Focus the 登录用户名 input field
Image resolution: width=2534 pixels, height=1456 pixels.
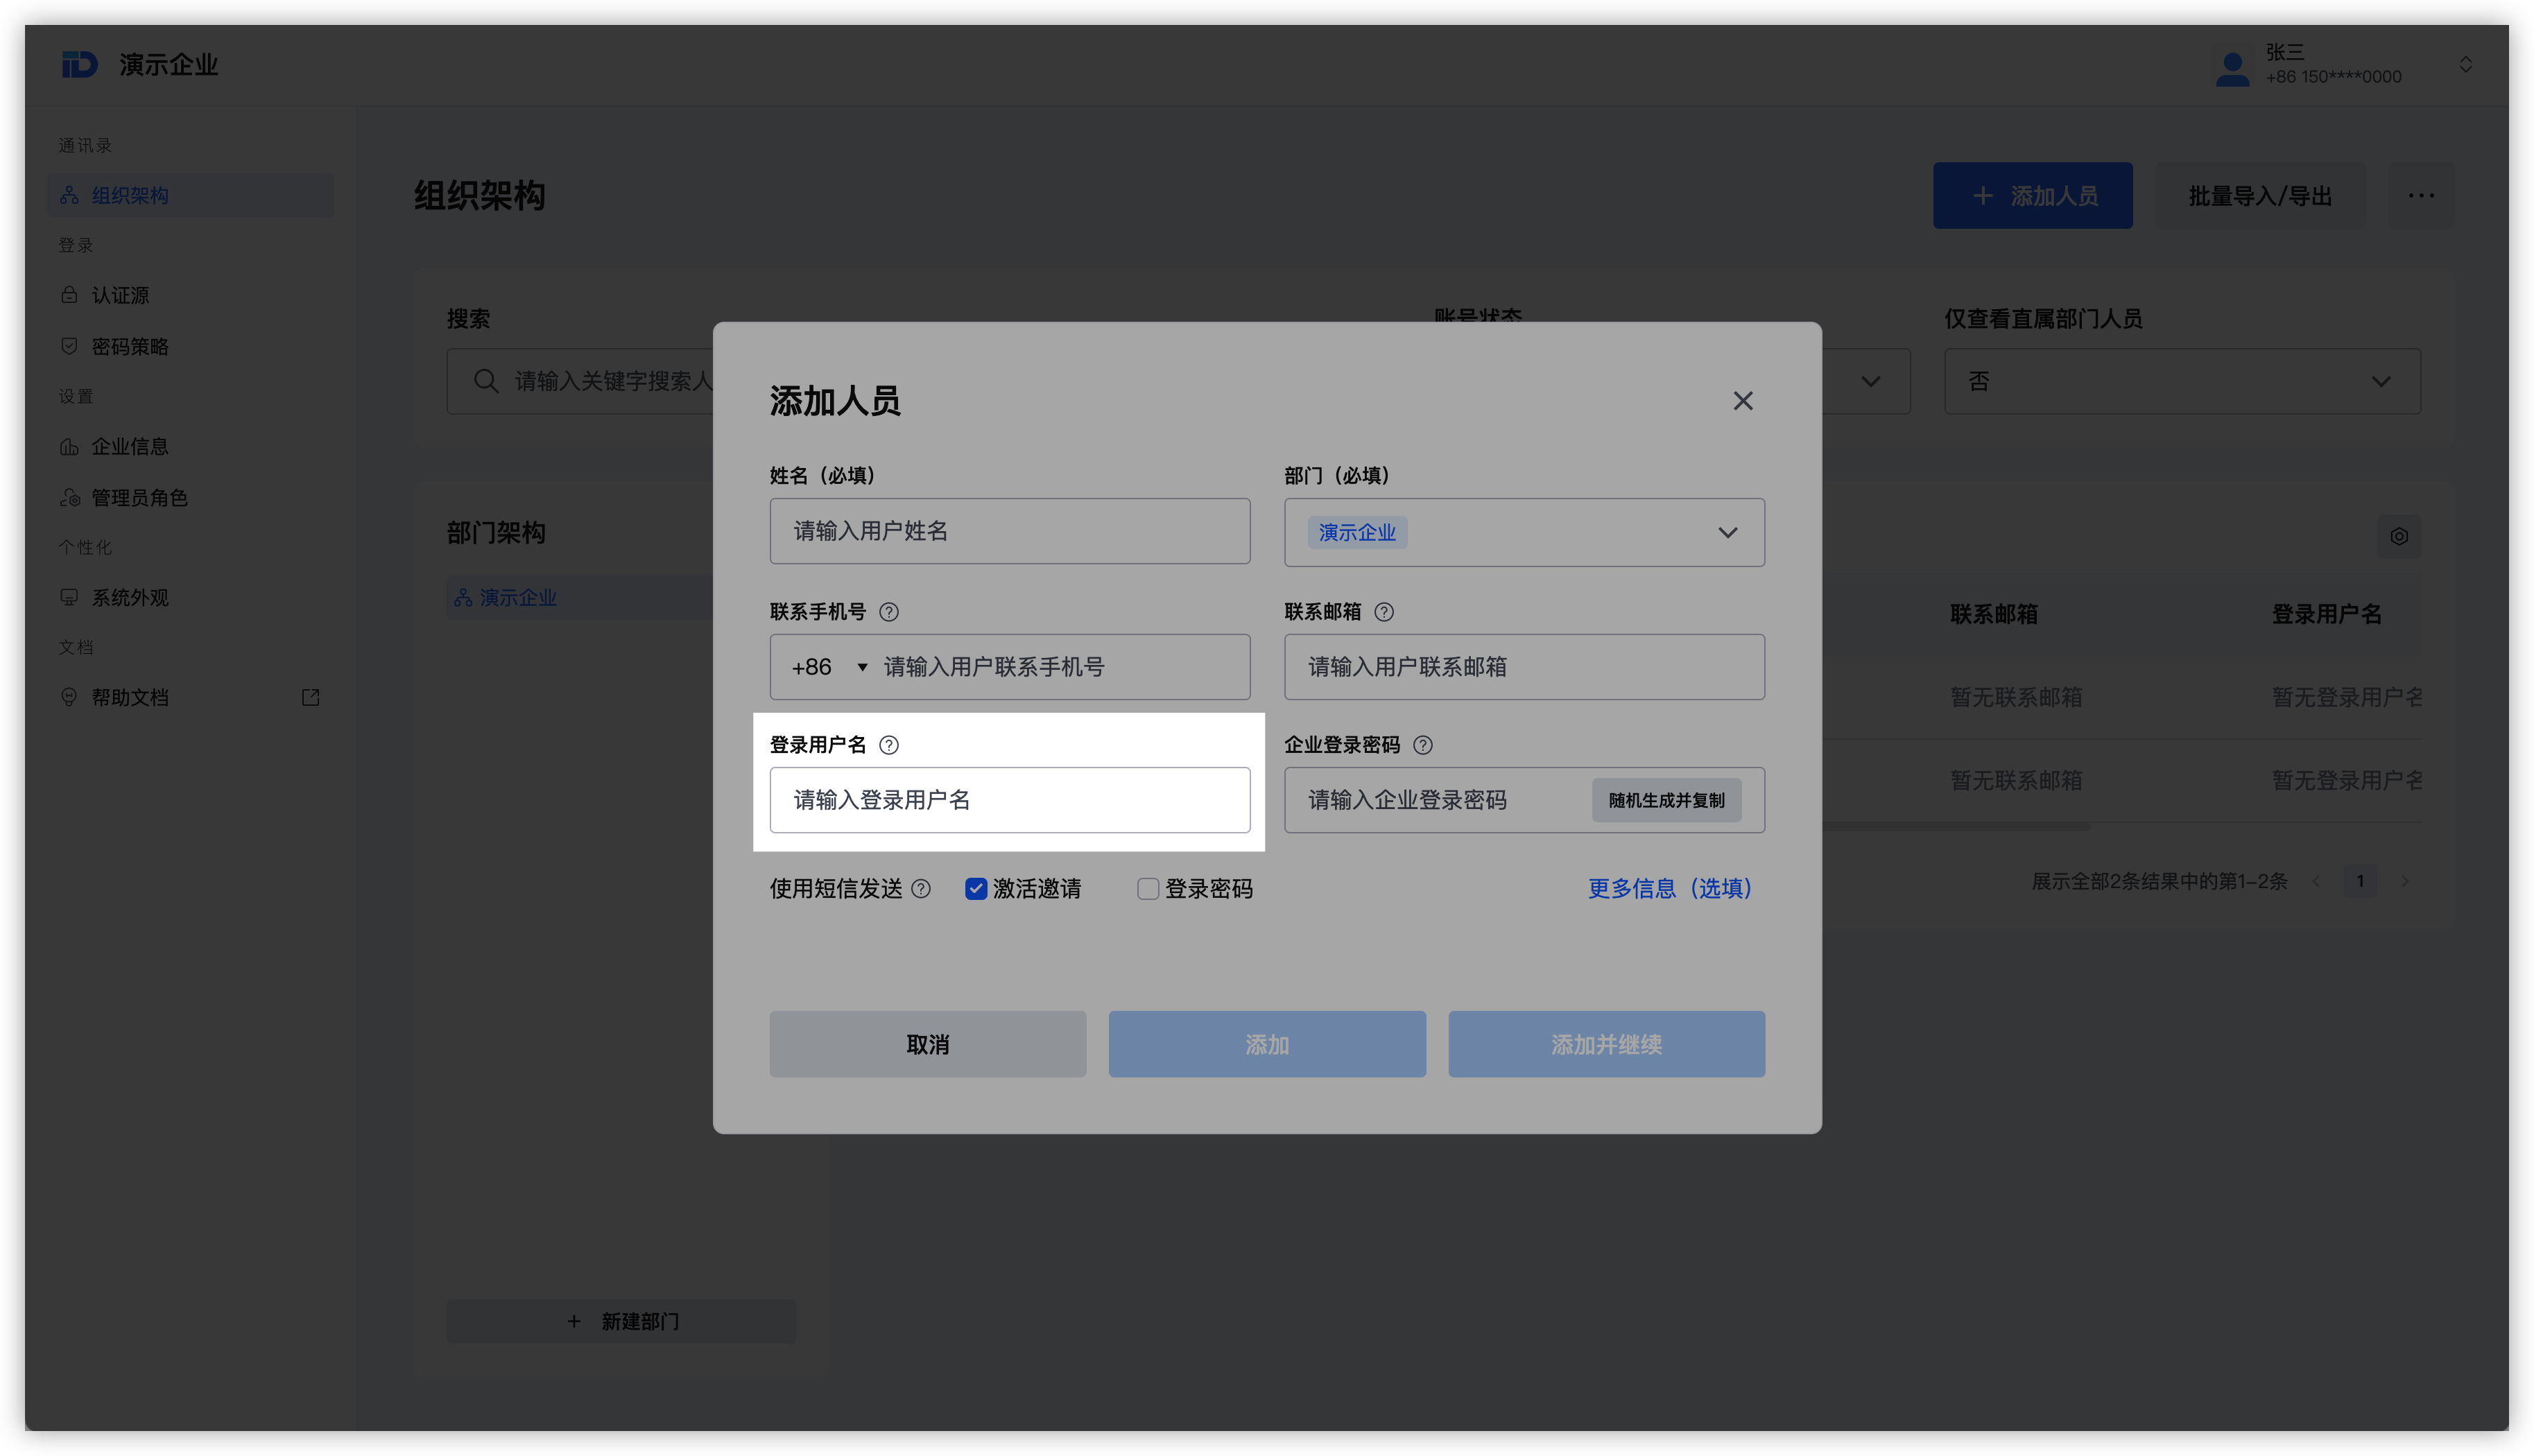(1009, 800)
